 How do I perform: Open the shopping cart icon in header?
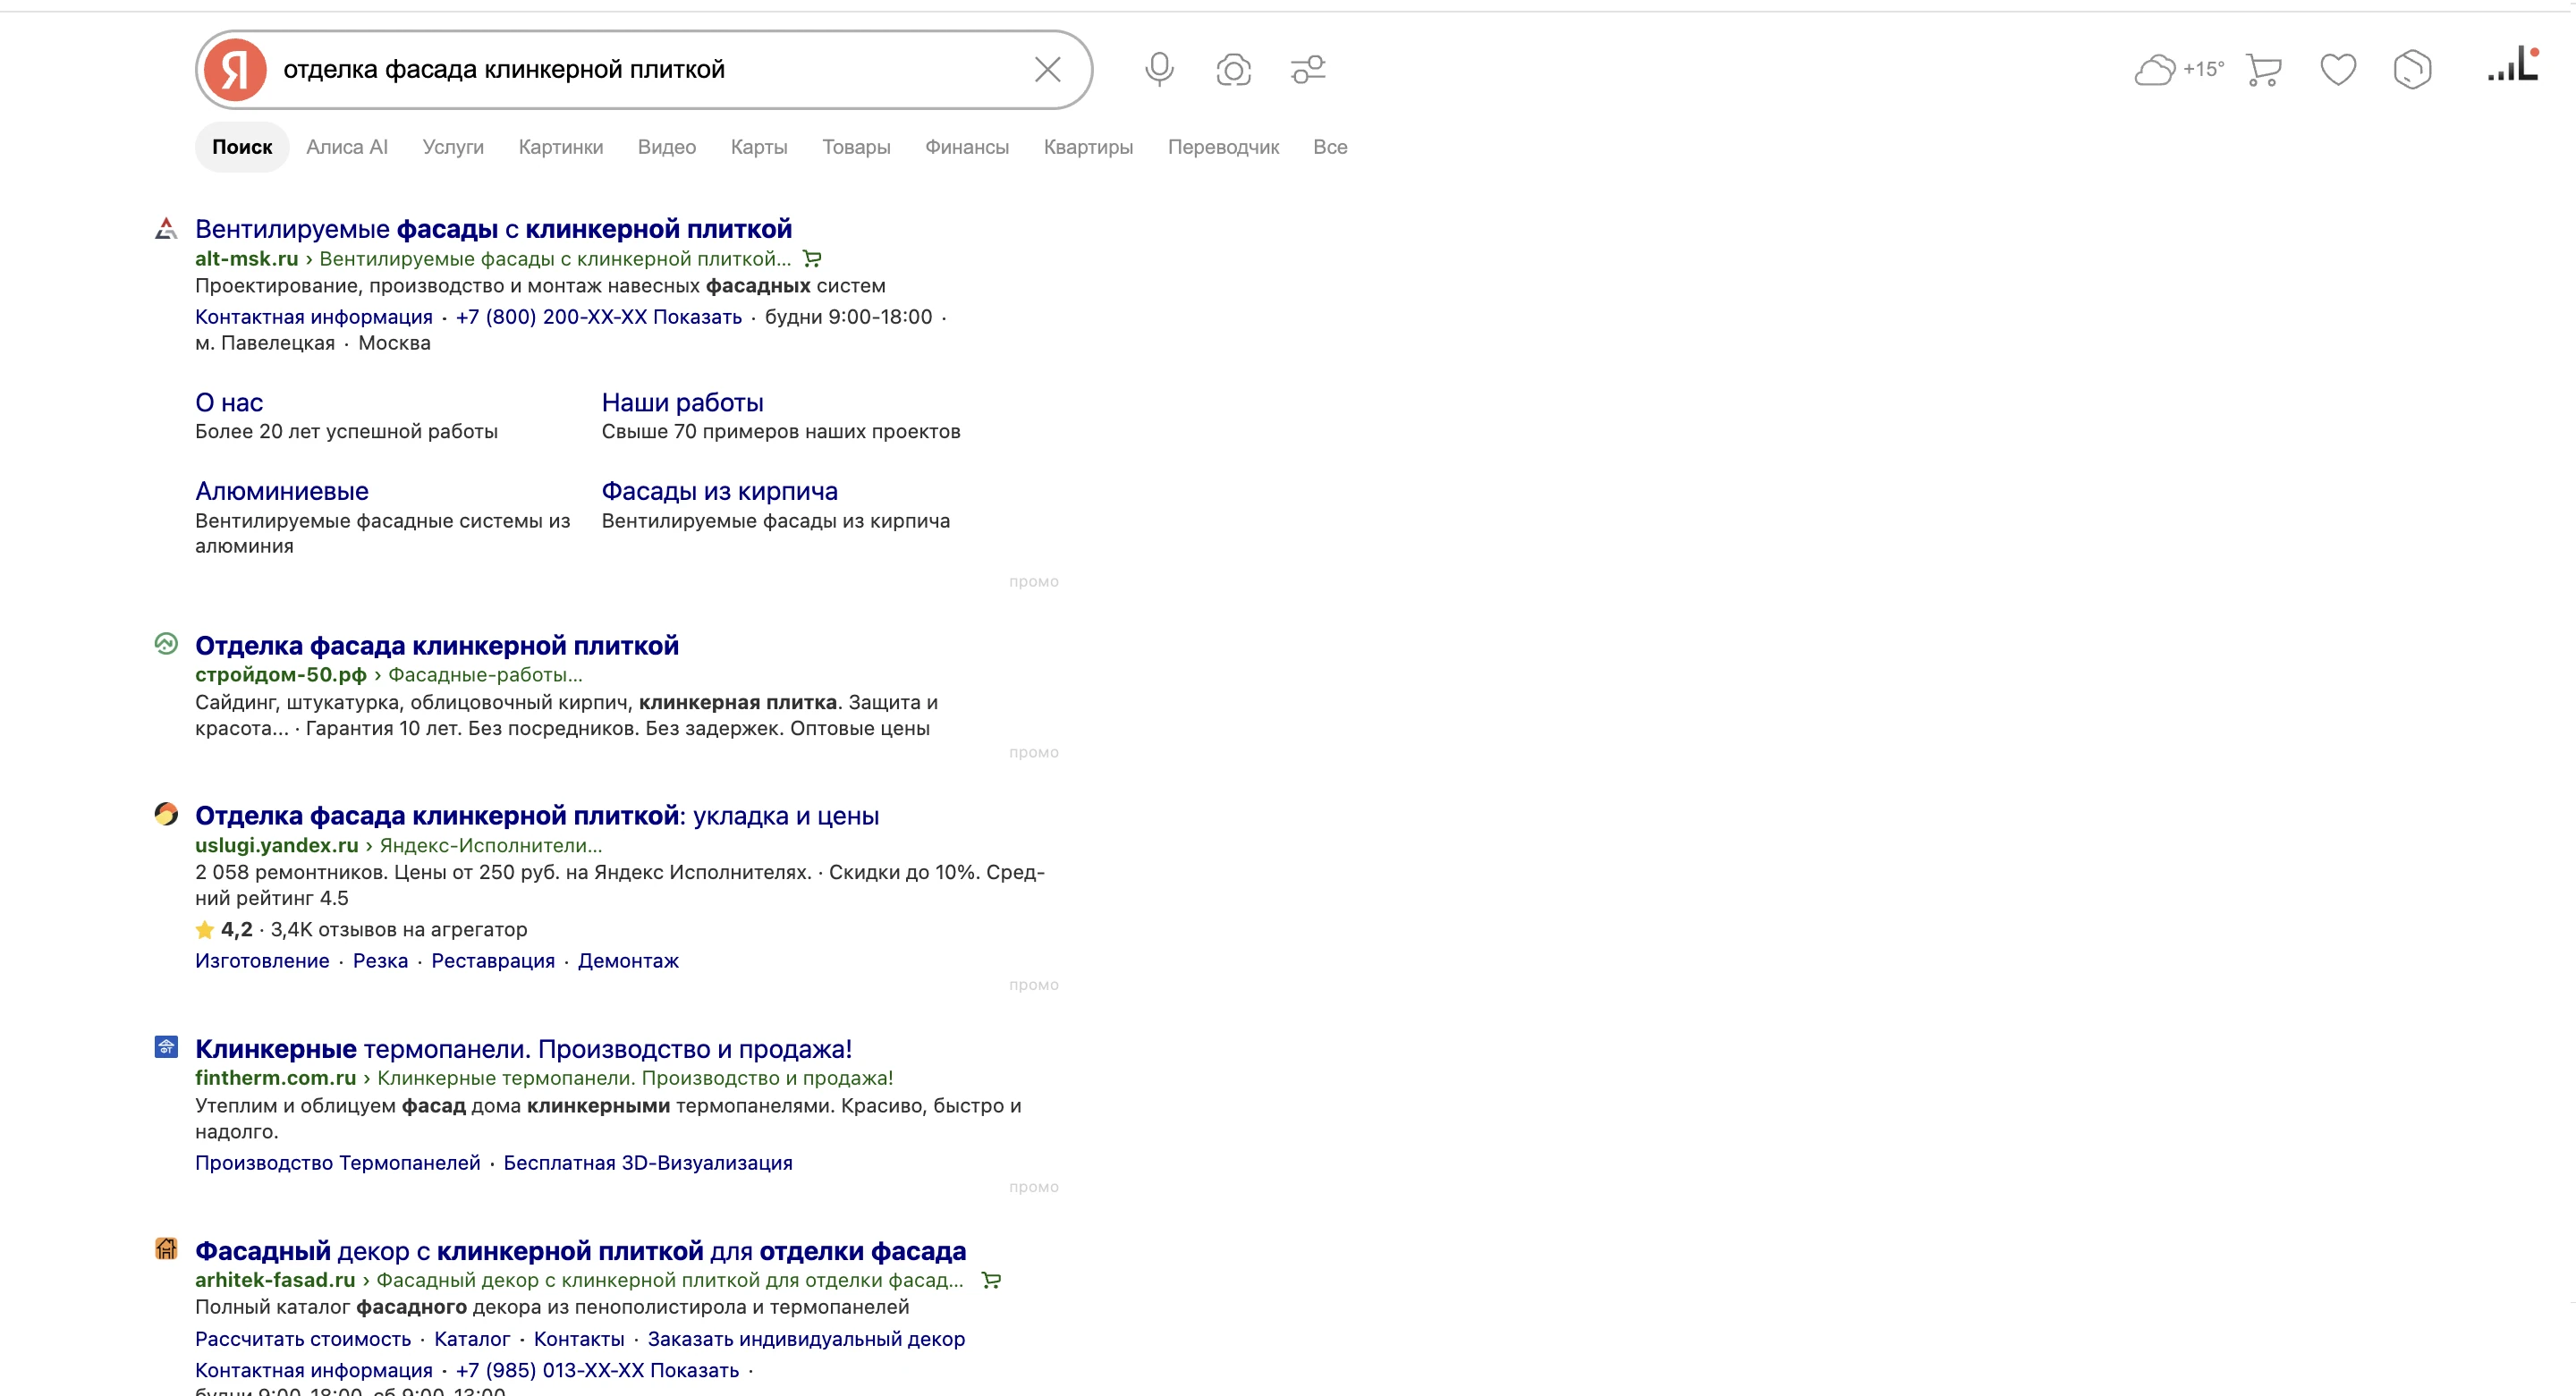(x=2263, y=69)
